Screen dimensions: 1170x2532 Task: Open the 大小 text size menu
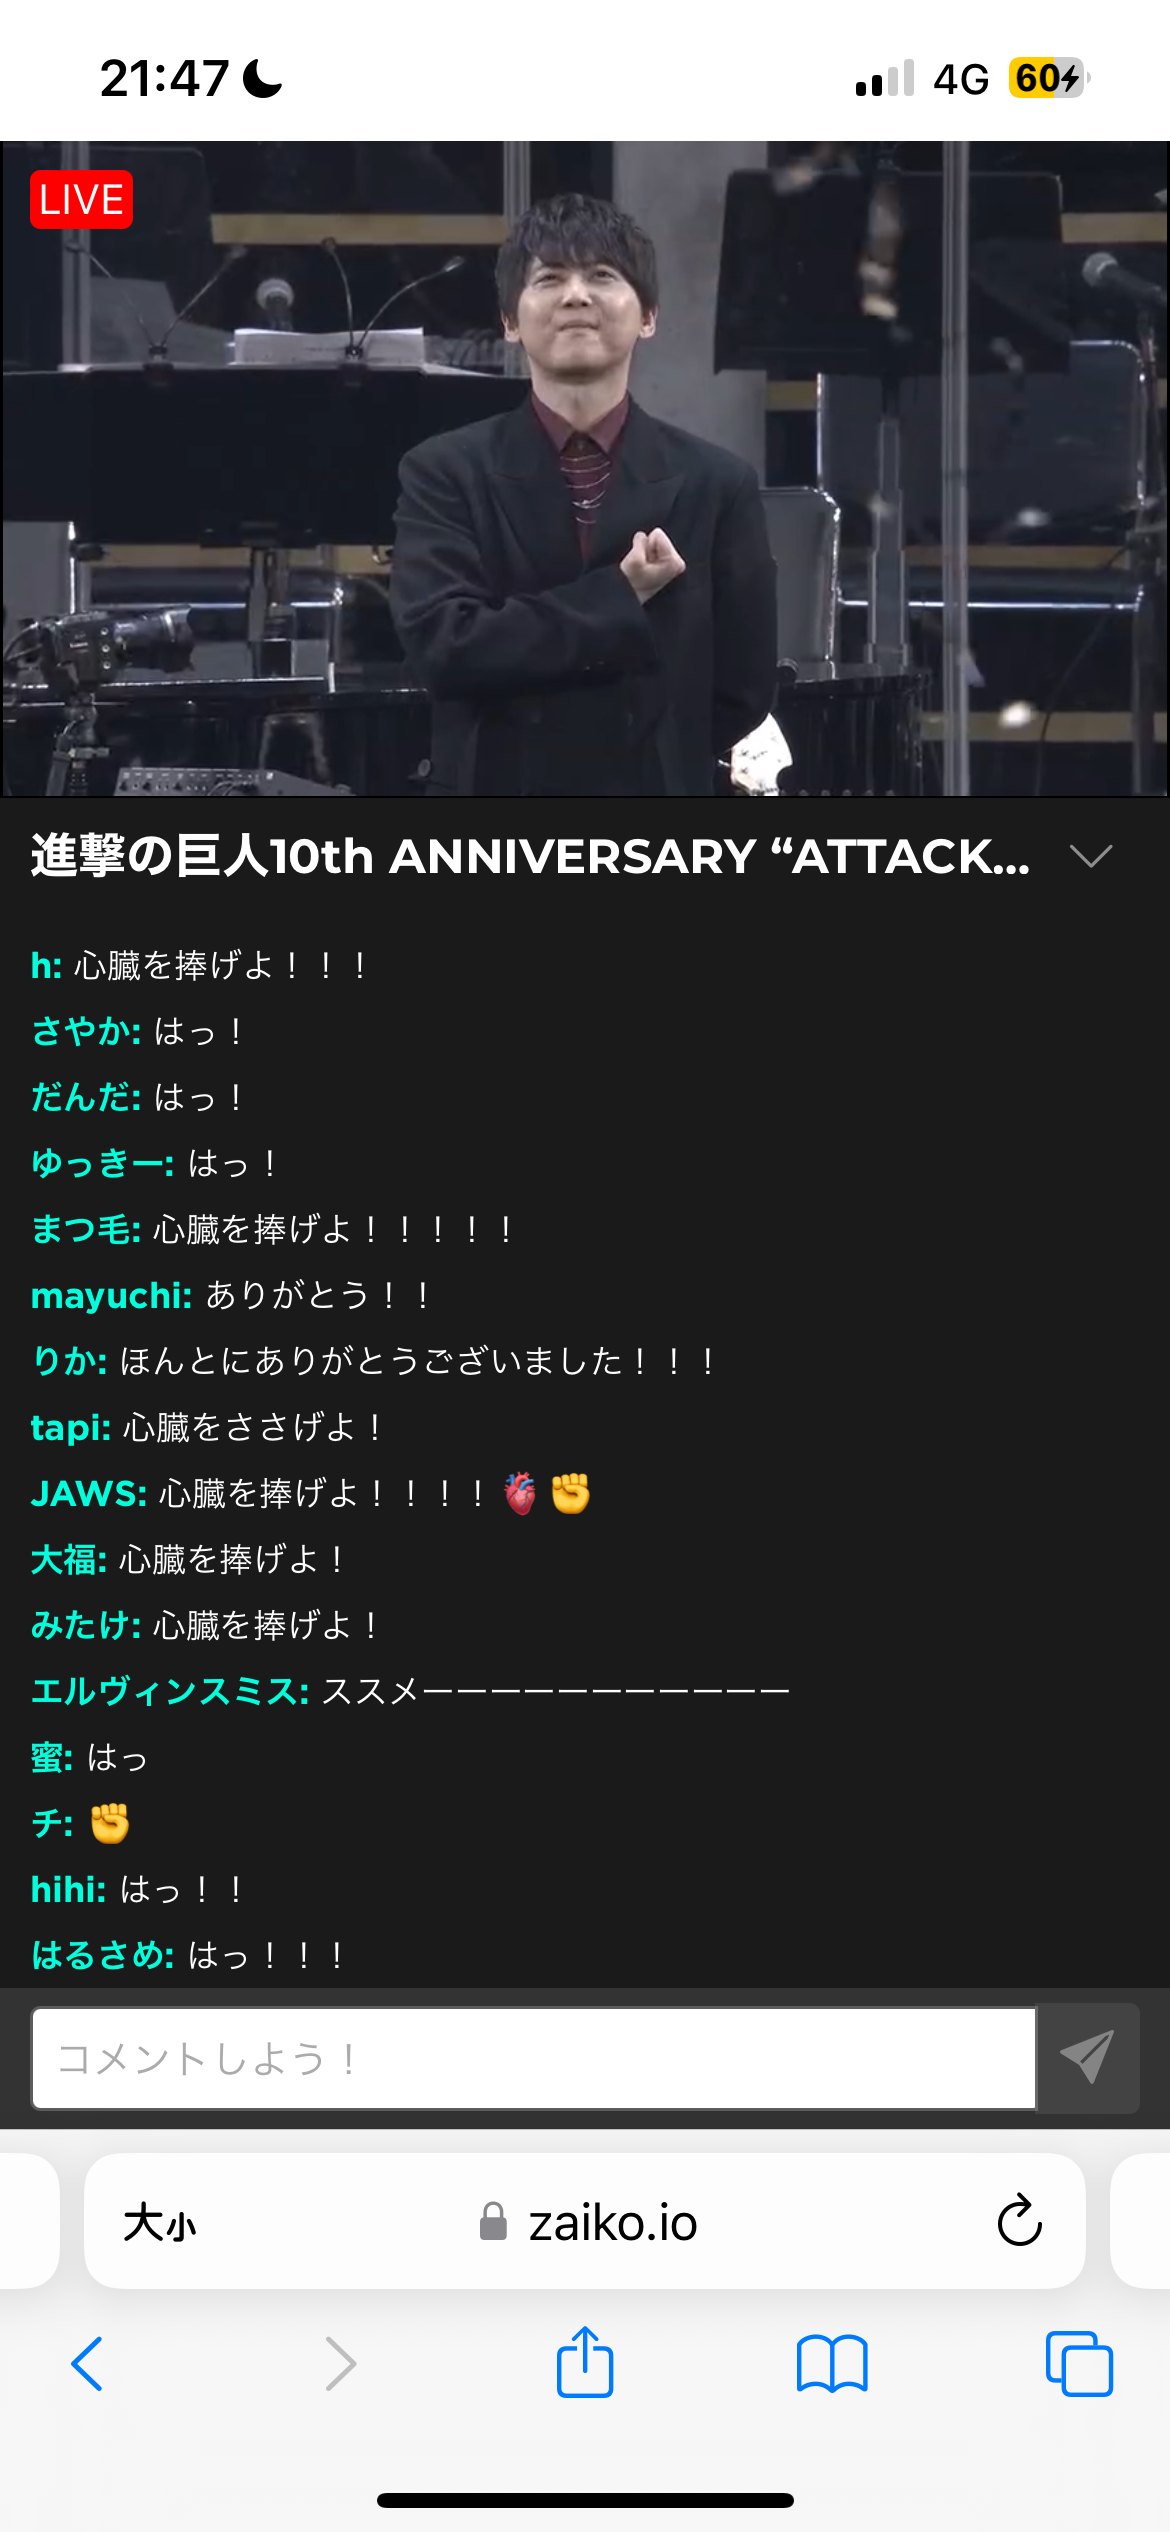click(160, 2223)
